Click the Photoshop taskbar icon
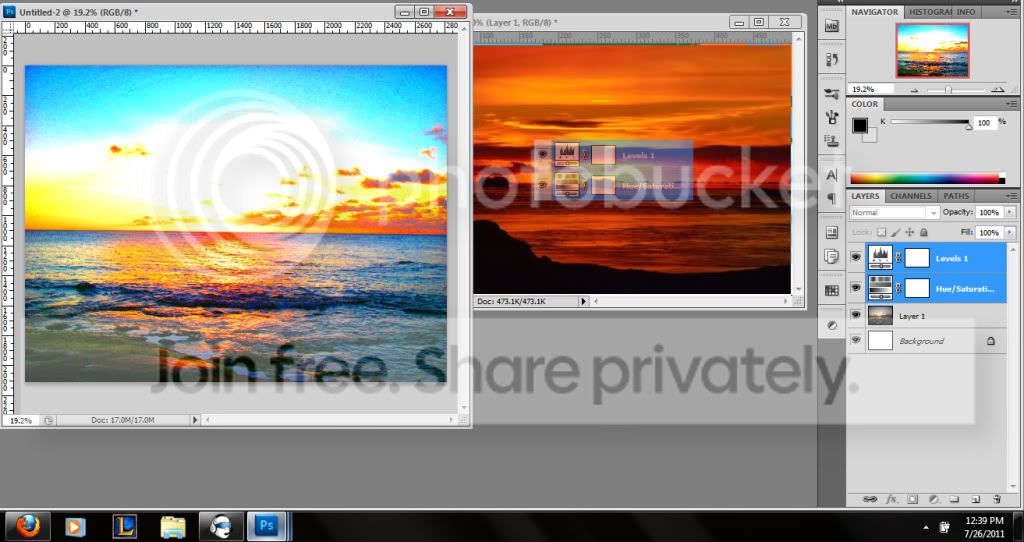Image resolution: width=1024 pixels, height=542 pixels. [266, 526]
